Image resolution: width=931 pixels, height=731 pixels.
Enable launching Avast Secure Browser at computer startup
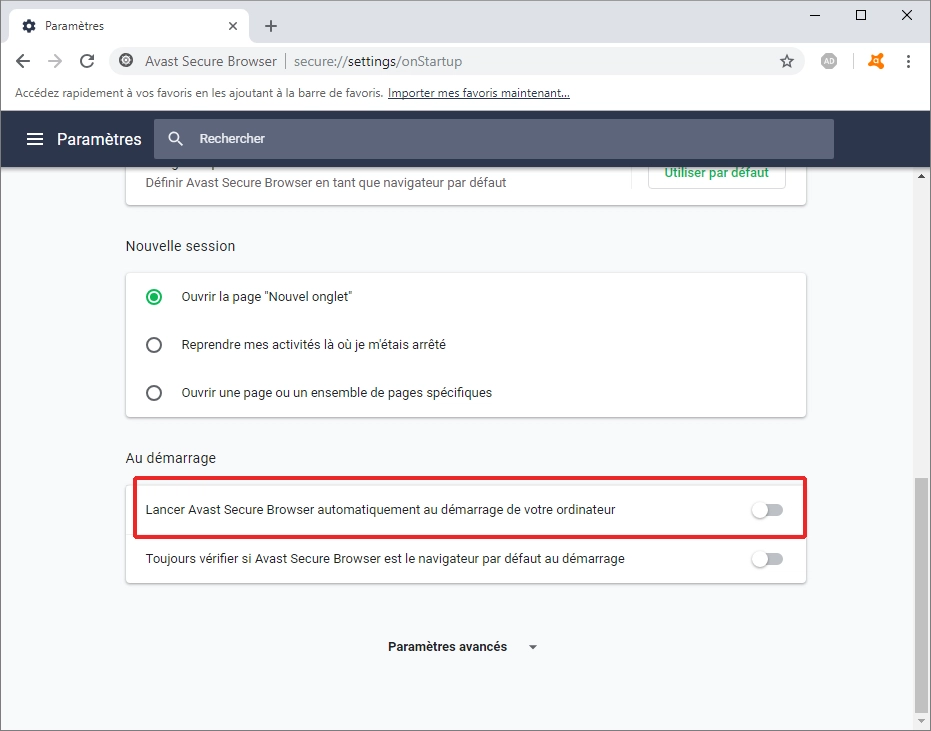tap(767, 509)
